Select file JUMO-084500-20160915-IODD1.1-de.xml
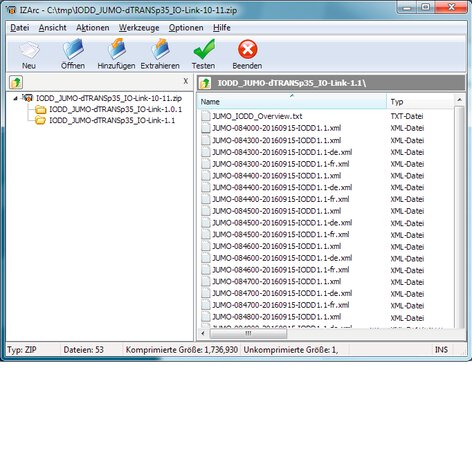The image size is (472, 455). click(x=282, y=223)
